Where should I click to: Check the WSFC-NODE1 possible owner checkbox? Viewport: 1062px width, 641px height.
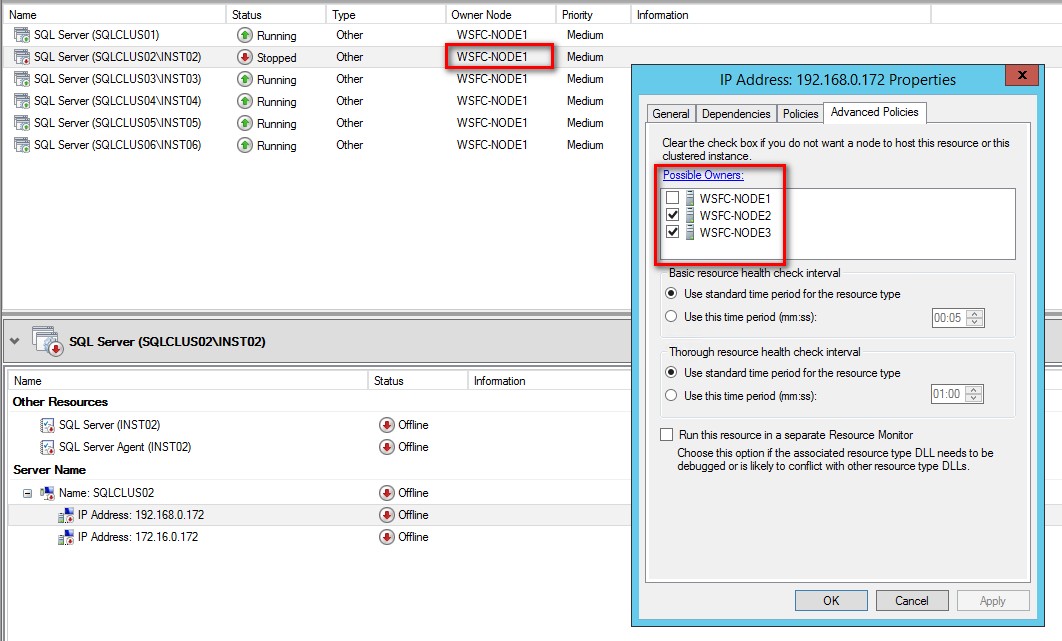(673, 198)
